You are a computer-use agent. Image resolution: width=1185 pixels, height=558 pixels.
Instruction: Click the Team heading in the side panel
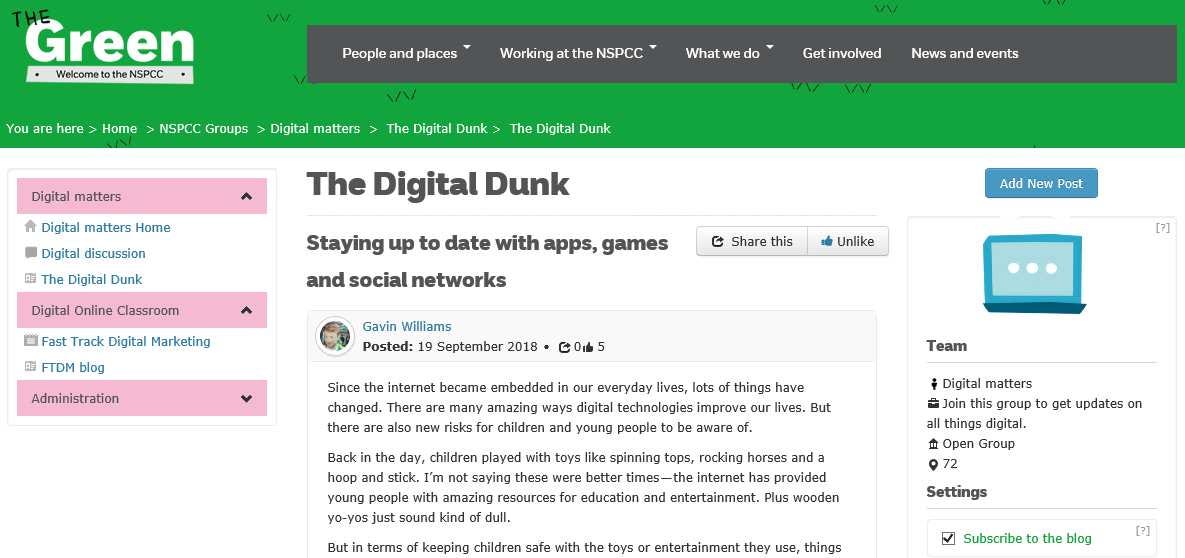pyautogui.click(x=946, y=346)
